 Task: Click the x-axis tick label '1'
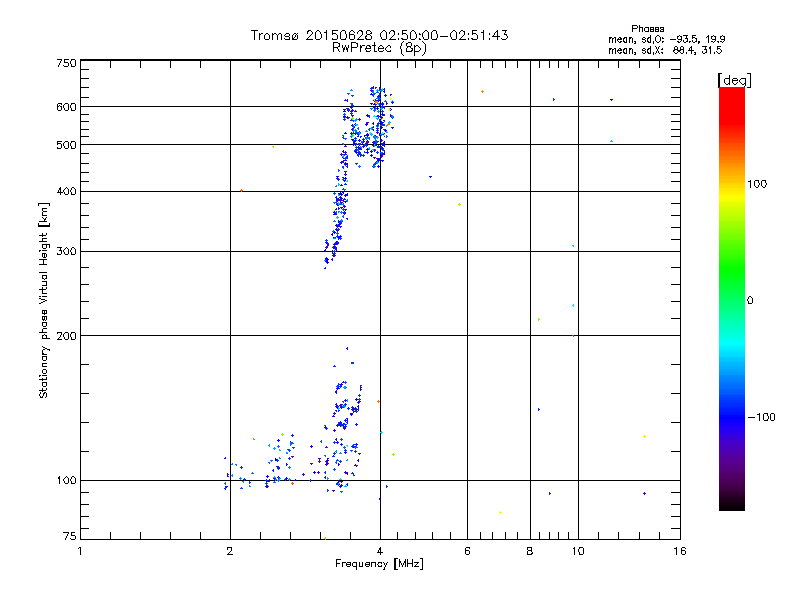[80, 551]
